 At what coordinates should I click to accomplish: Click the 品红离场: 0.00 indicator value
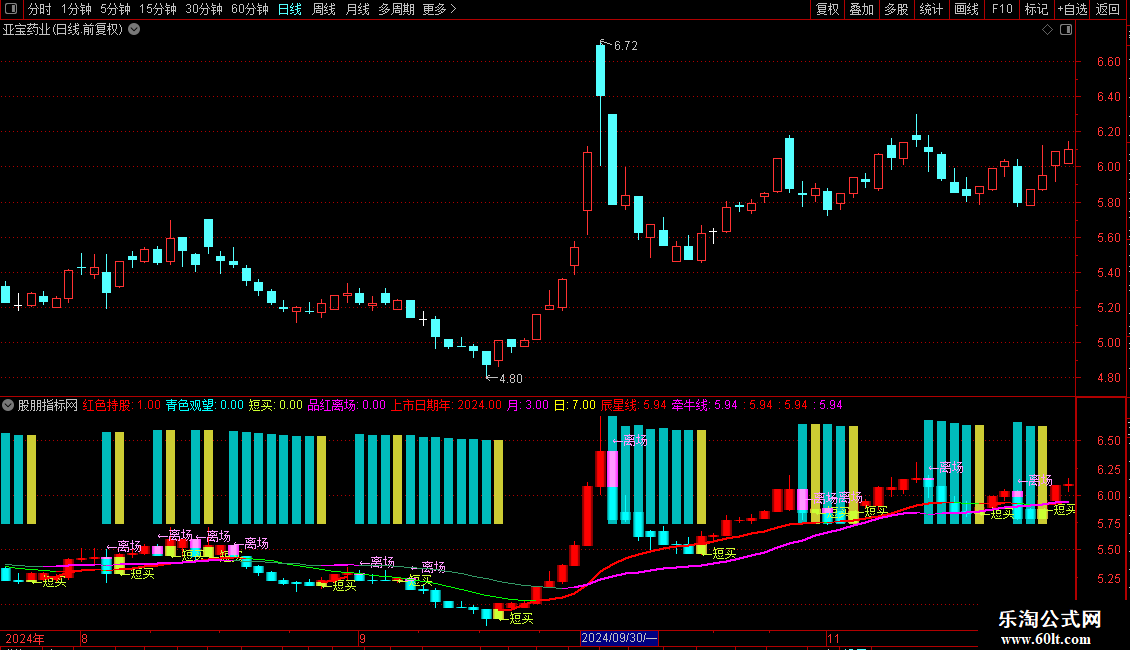click(x=347, y=405)
